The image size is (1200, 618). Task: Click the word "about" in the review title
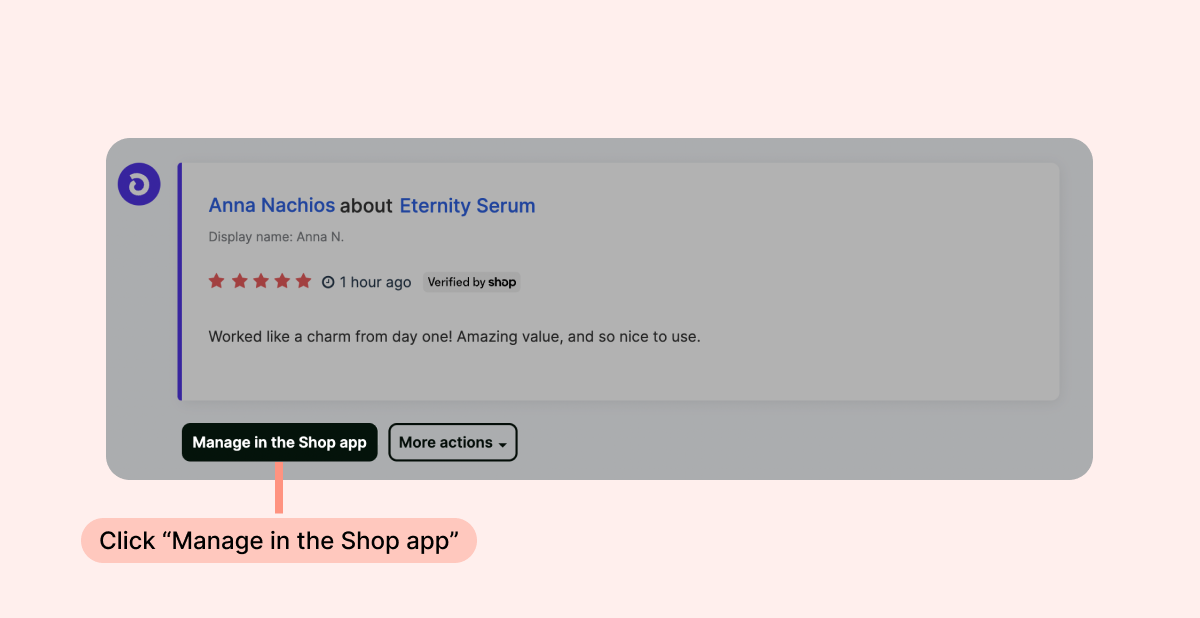tap(366, 206)
